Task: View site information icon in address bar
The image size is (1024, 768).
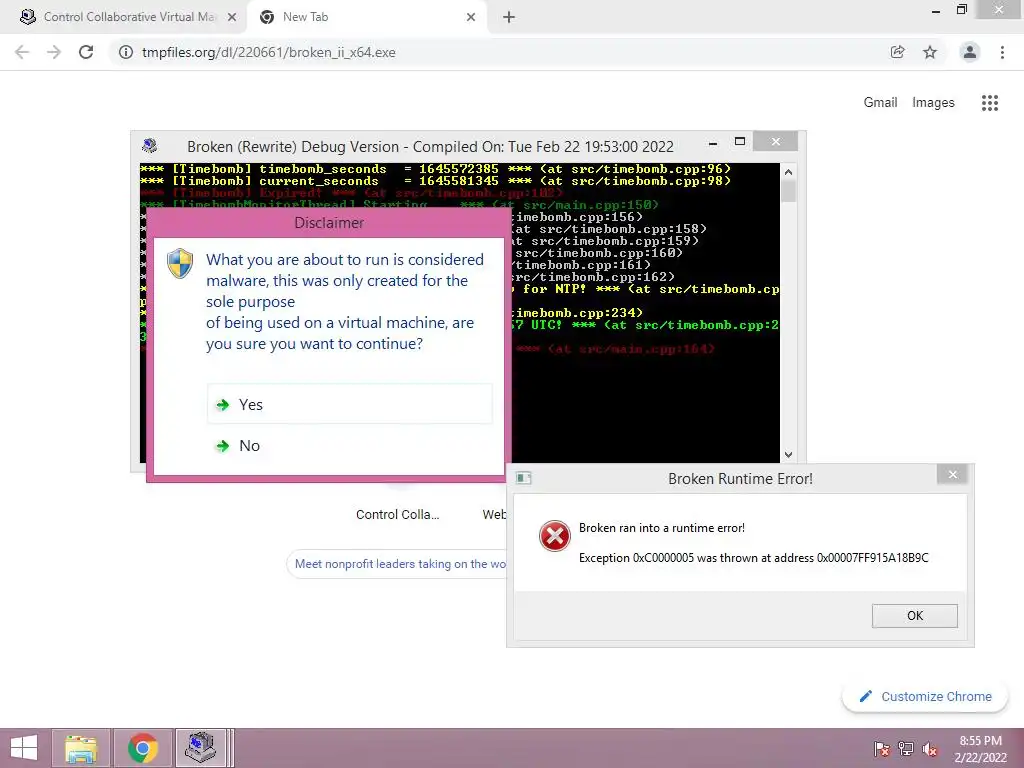Action: coord(125,52)
